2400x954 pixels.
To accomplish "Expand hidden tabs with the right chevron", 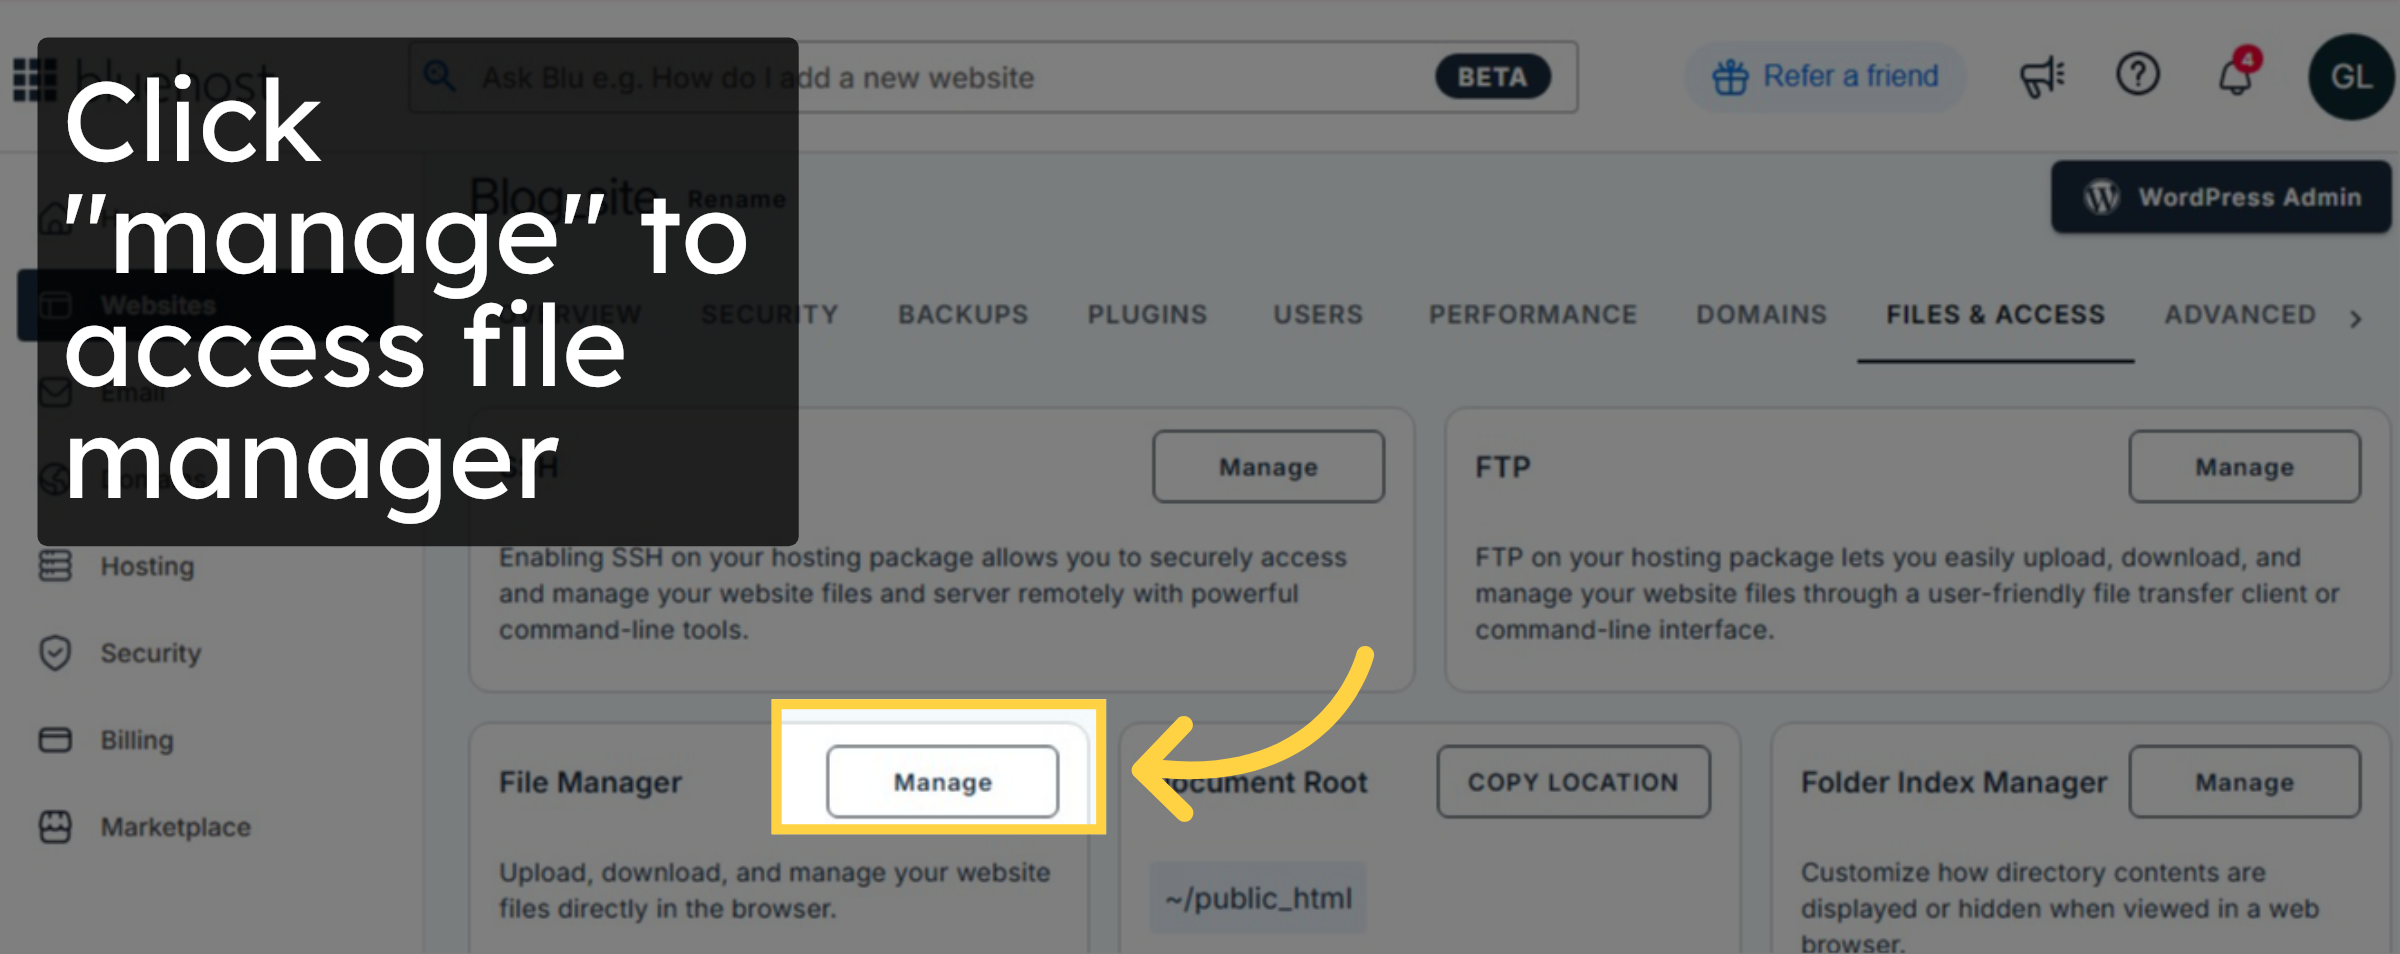I will 2357,318.
